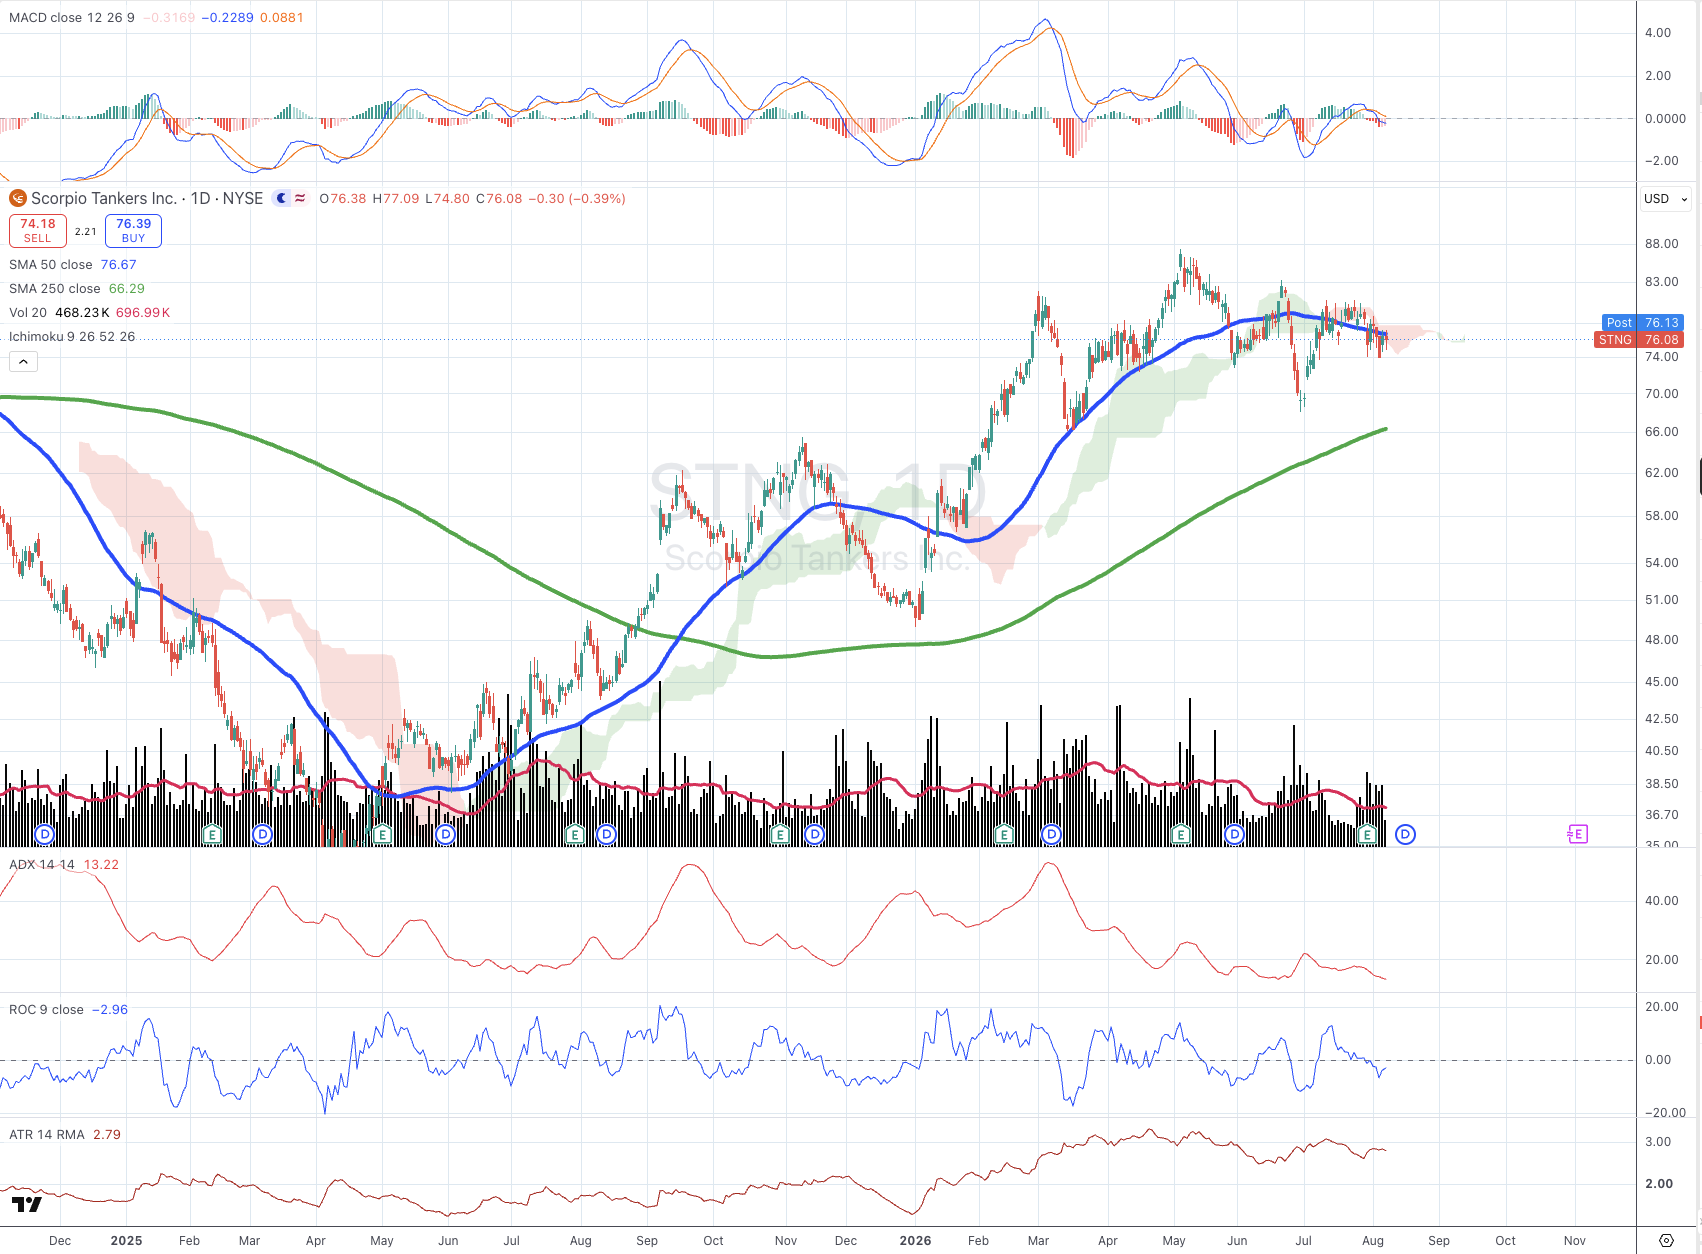Viewport: 1702px width, 1254px height.
Task: Click the TradingView logo
Action: click(x=27, y=1204)
